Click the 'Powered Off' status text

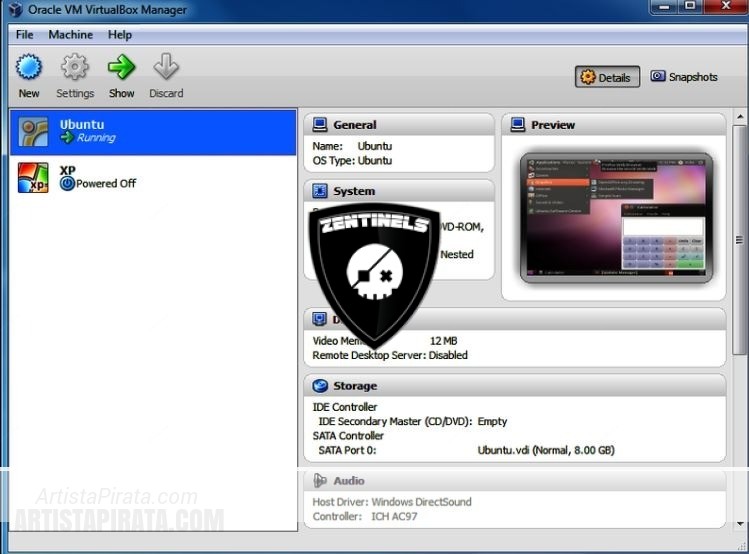[106, 183]
